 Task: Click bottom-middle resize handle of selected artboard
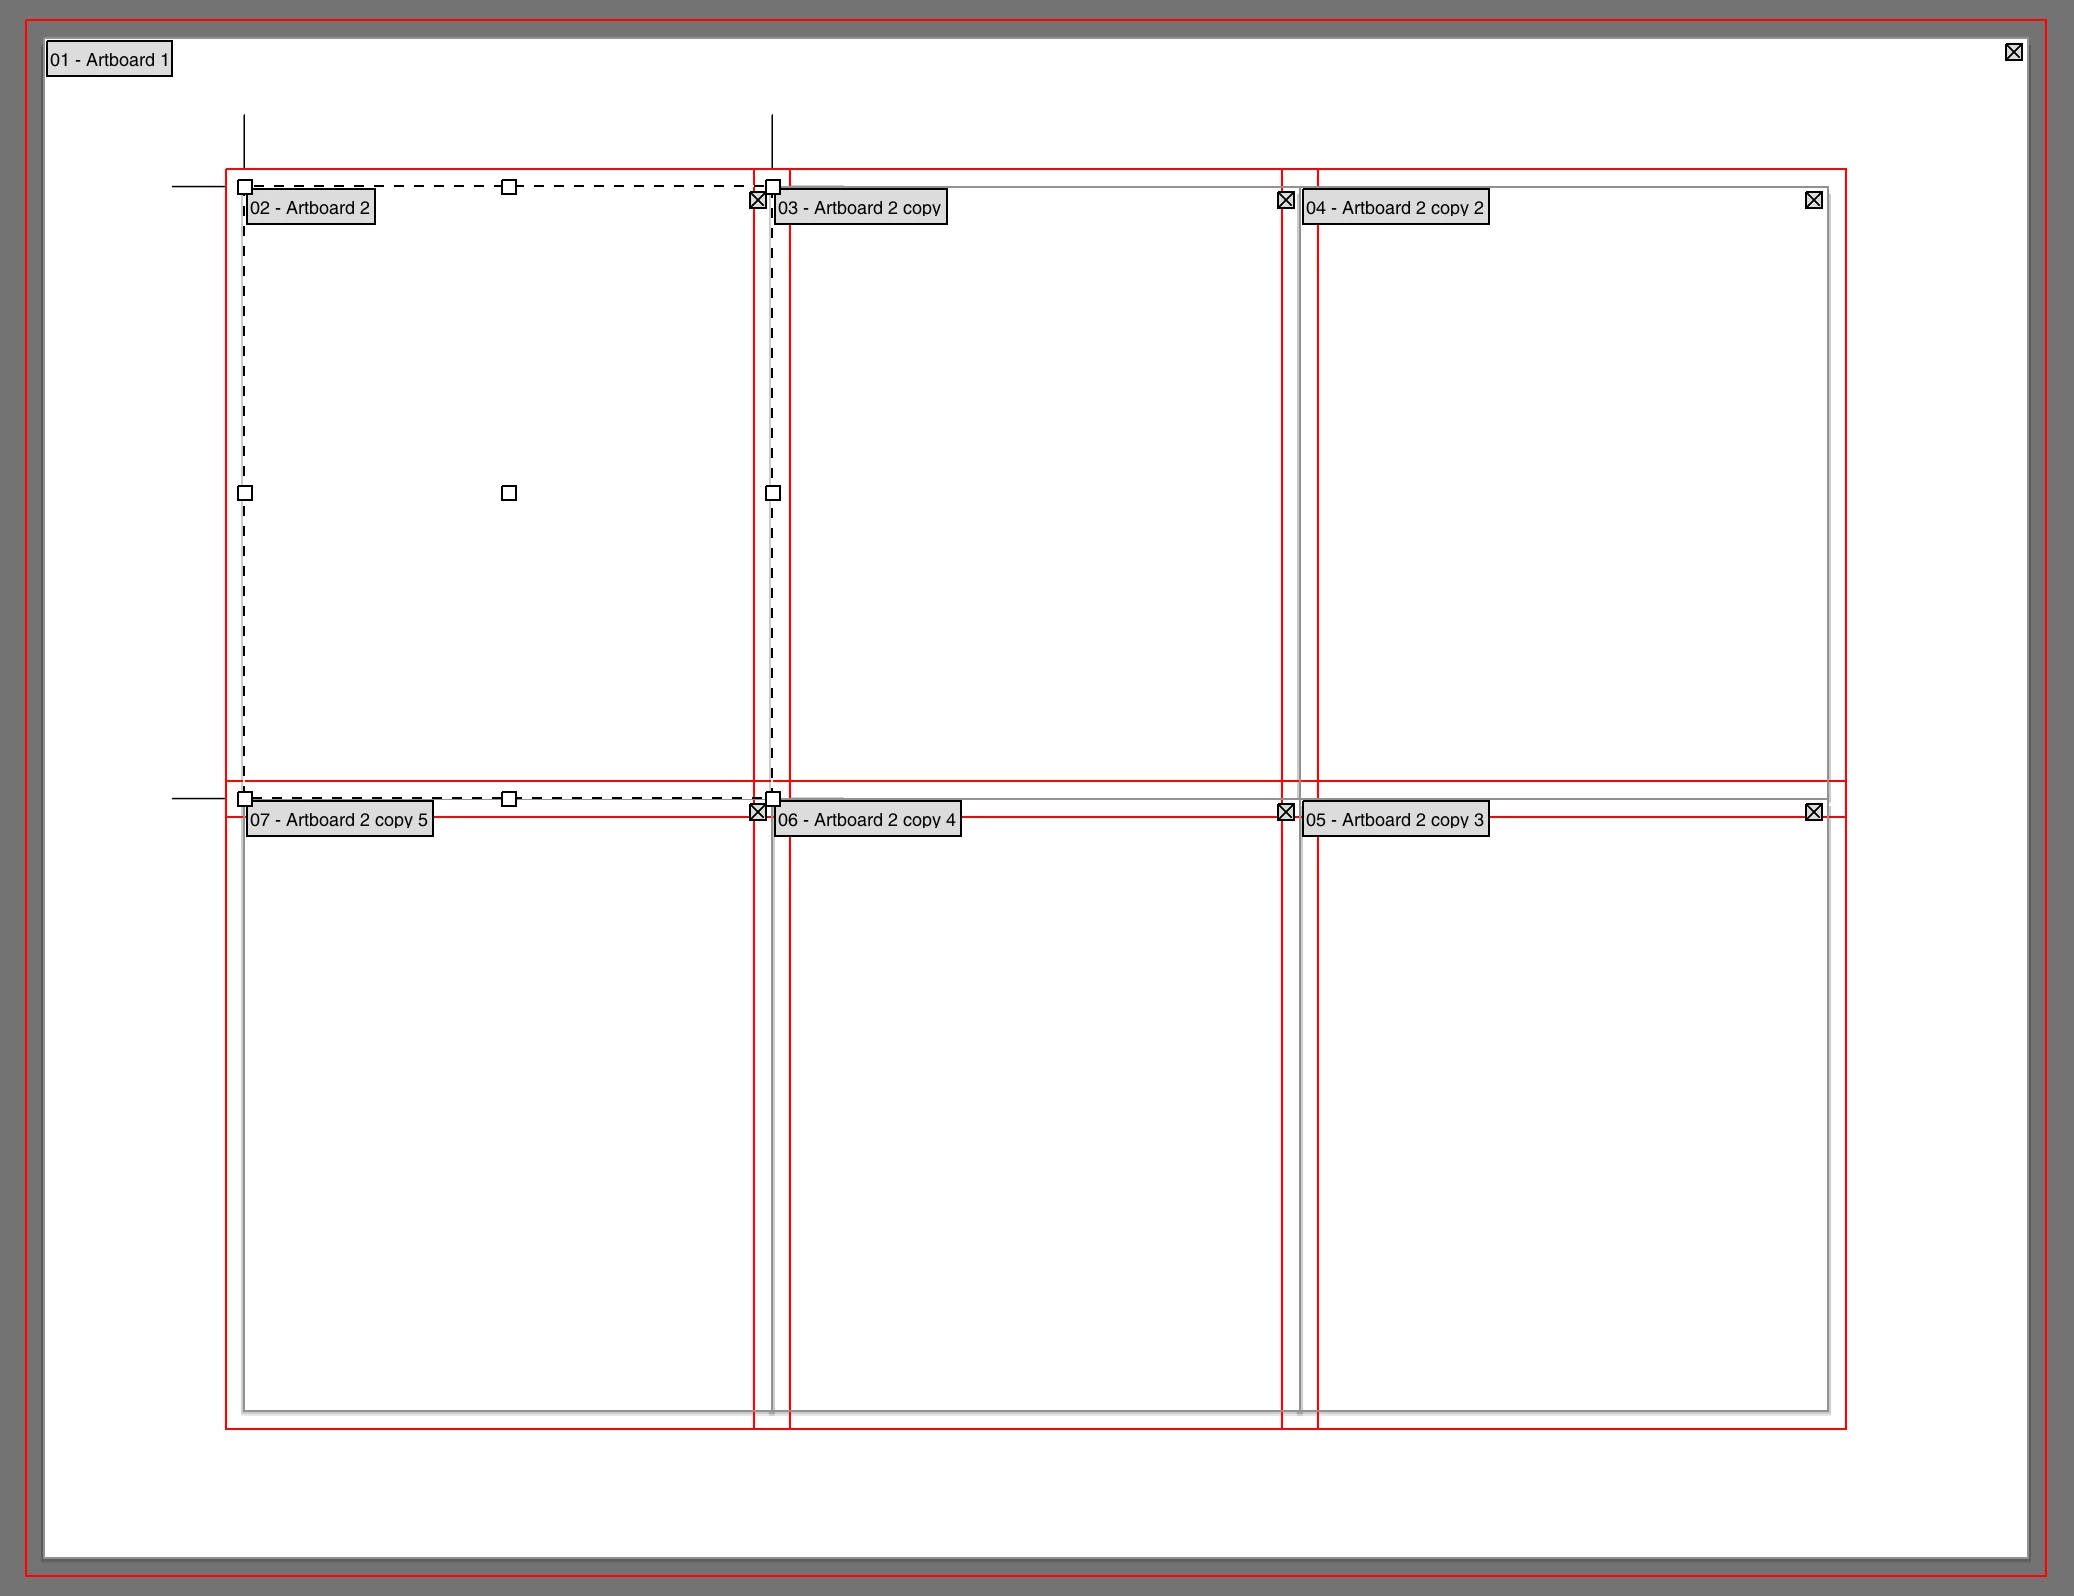pyautogui.click(x=509, y=799)
